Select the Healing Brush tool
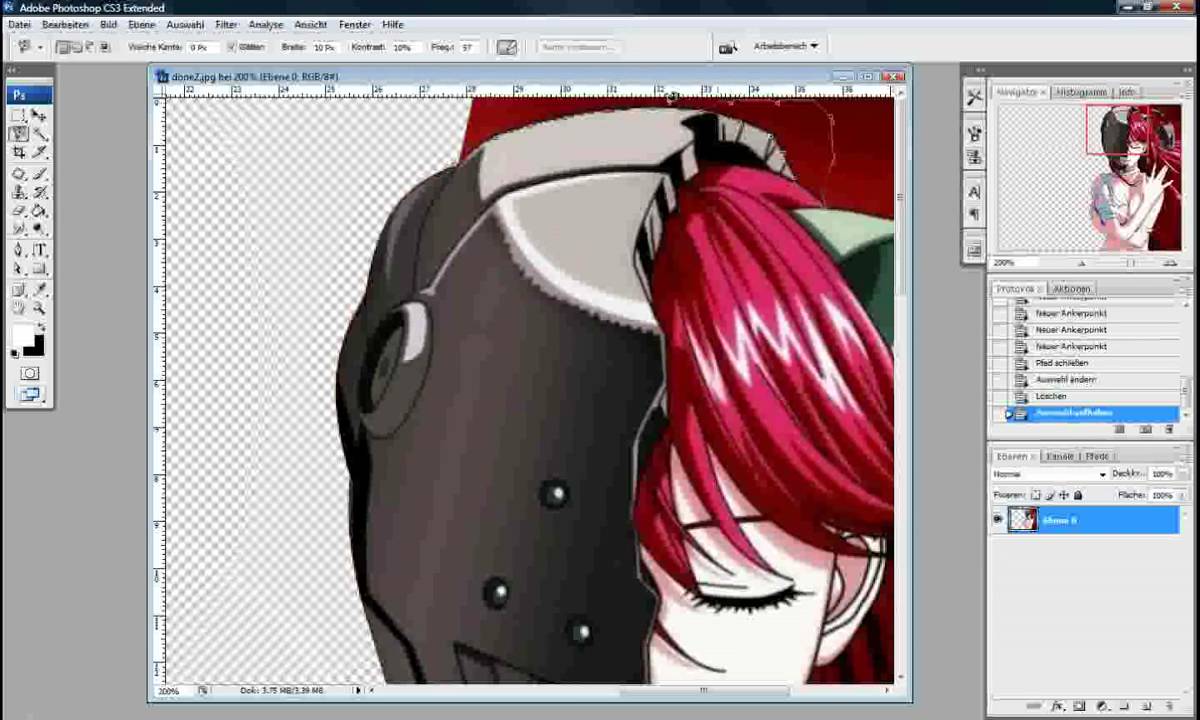 click(x=18, y=174)
